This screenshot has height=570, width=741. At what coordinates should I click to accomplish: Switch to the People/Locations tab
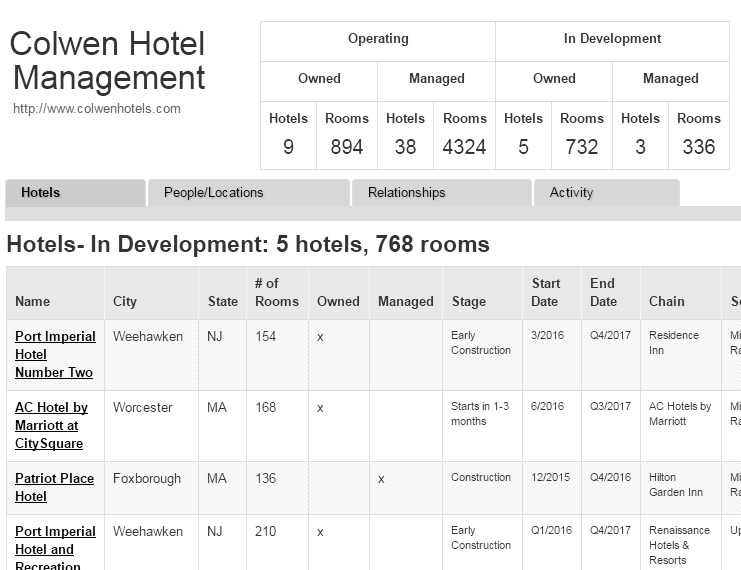[x=249, y=193]
